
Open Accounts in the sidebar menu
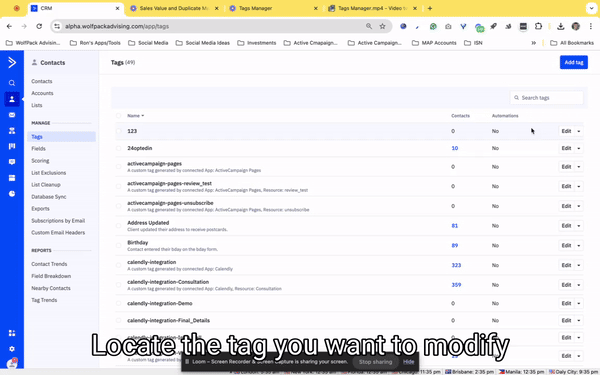(42, 93)
